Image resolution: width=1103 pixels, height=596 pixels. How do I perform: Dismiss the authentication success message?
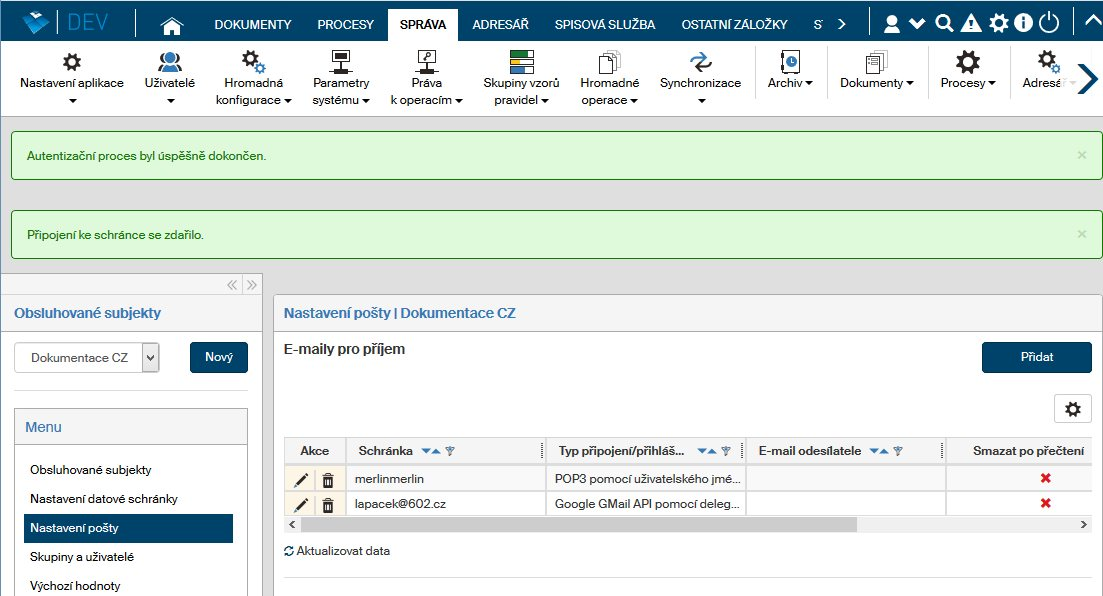click(x=1081, y=156)
